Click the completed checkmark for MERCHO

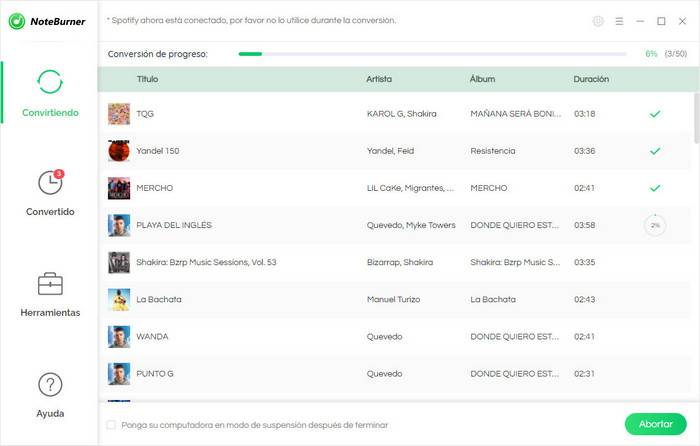654,188
